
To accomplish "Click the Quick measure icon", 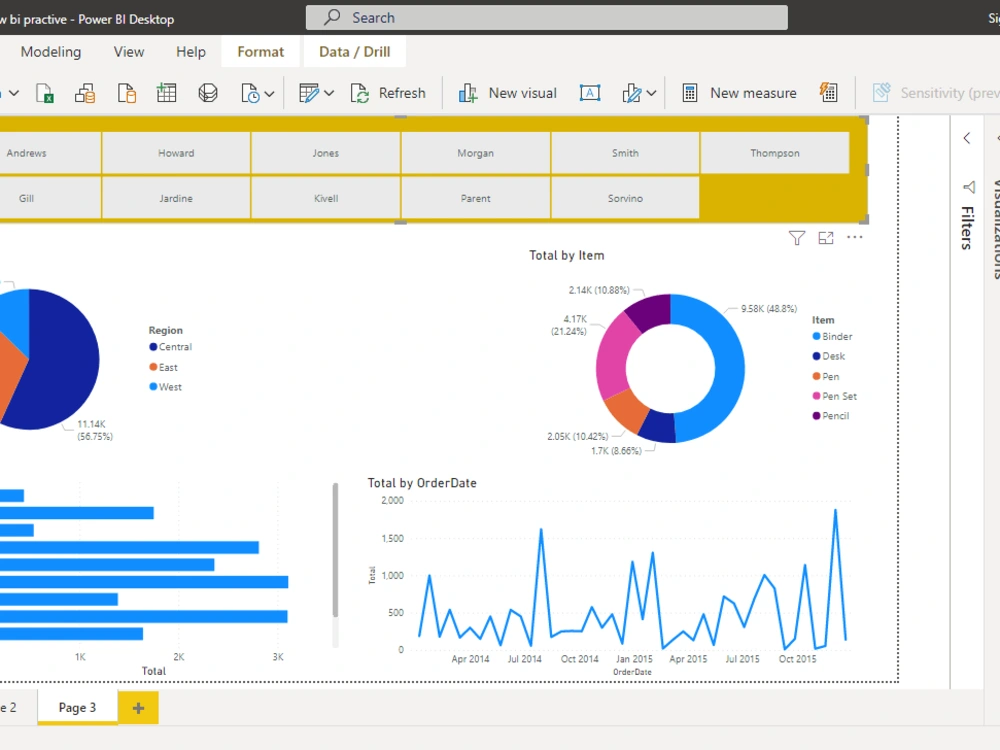I will pyautogui.click(x=828, y=93).
